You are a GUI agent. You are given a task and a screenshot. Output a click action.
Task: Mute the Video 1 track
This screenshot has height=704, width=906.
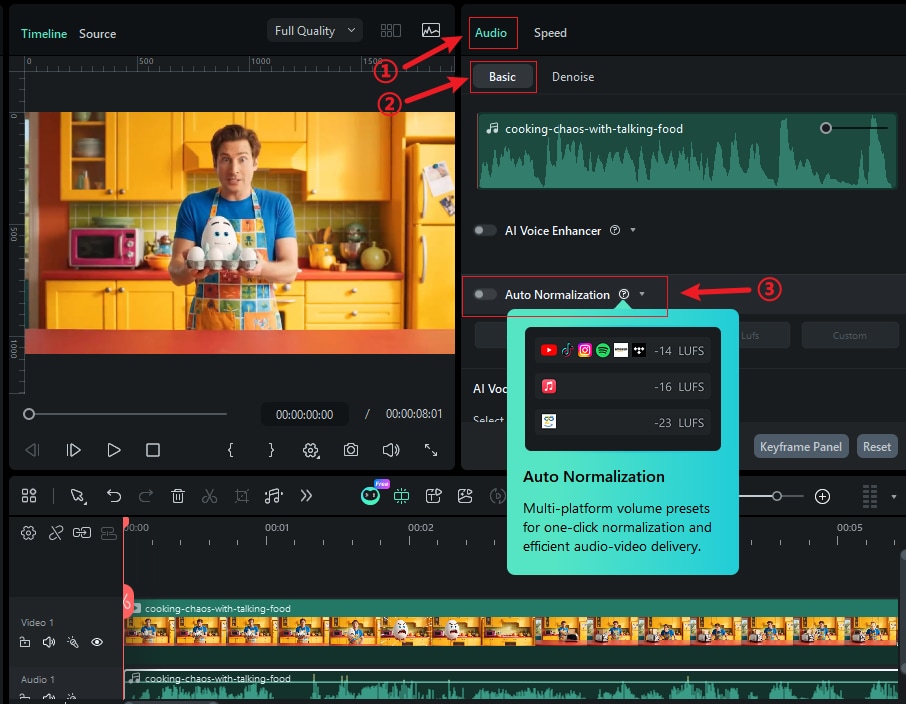49,642
